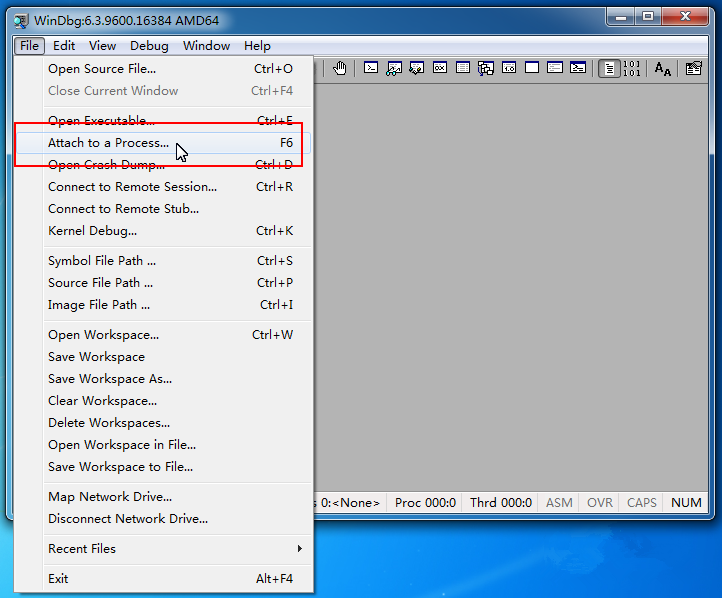Open the View menu
722x598 pixels.
point(102,46)
